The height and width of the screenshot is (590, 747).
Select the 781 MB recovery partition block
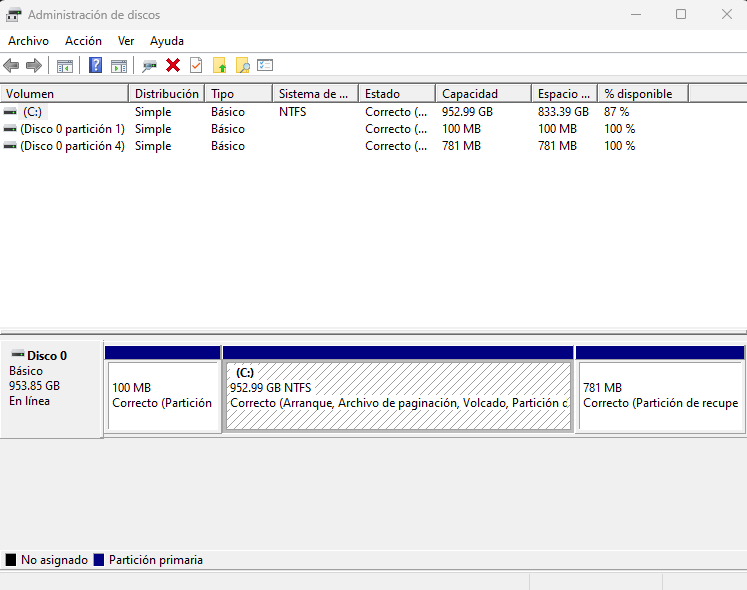pyautogui.click(x=660, y=396)
